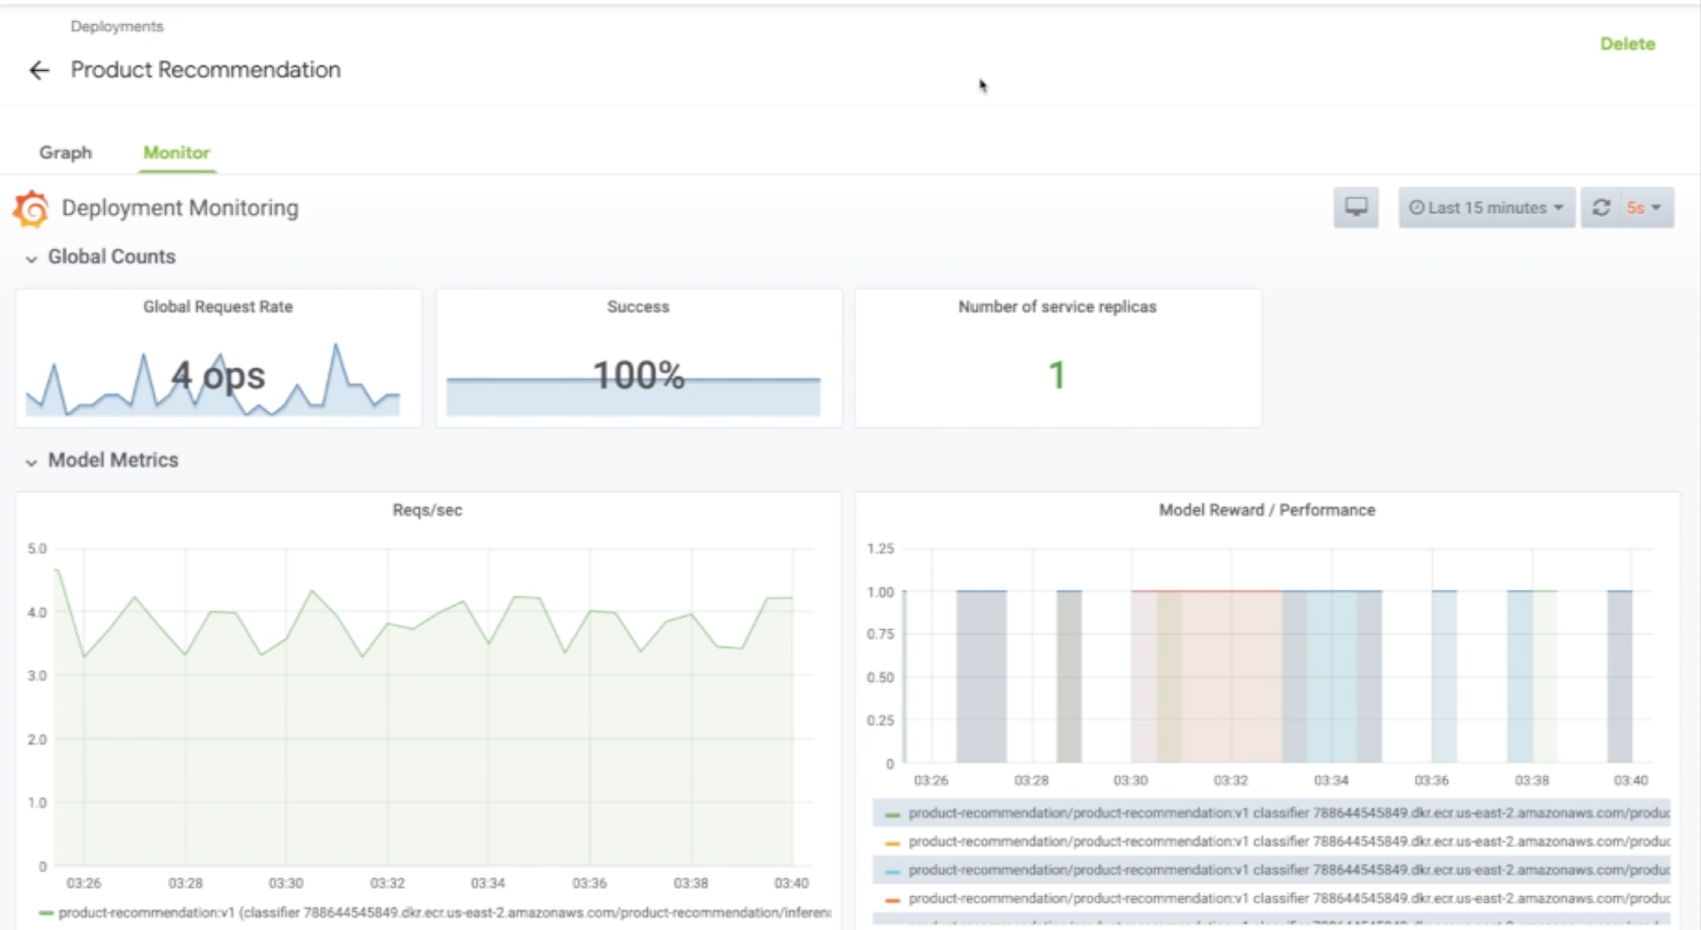Go back using the left arrow icon
Viewport: 1701px width, 930px height.
pos(39,70)
